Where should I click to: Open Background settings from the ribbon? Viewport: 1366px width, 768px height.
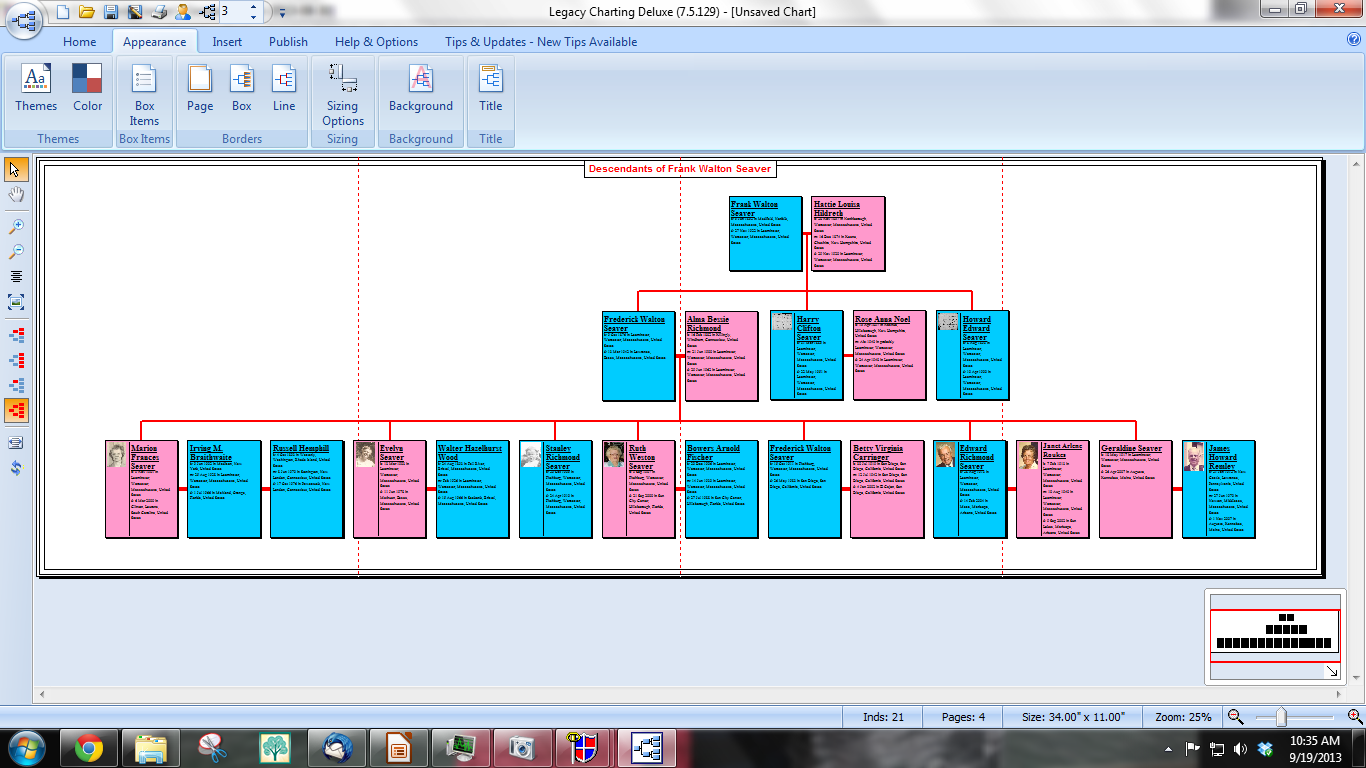[x=420, y=90]
